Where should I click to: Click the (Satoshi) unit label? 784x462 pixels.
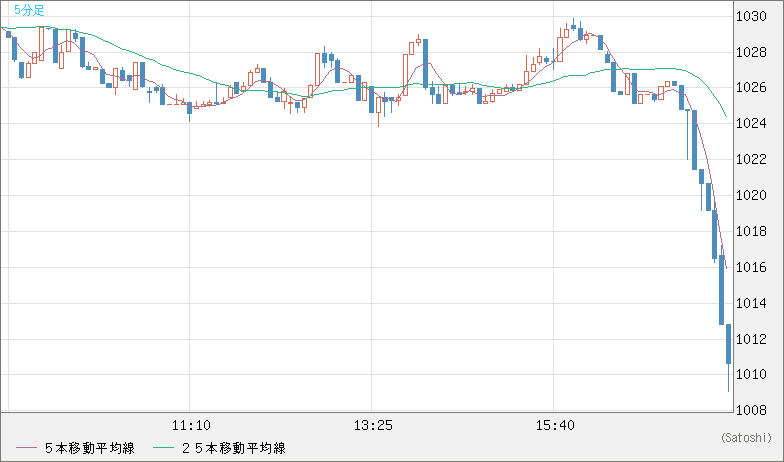coord(746,438)
